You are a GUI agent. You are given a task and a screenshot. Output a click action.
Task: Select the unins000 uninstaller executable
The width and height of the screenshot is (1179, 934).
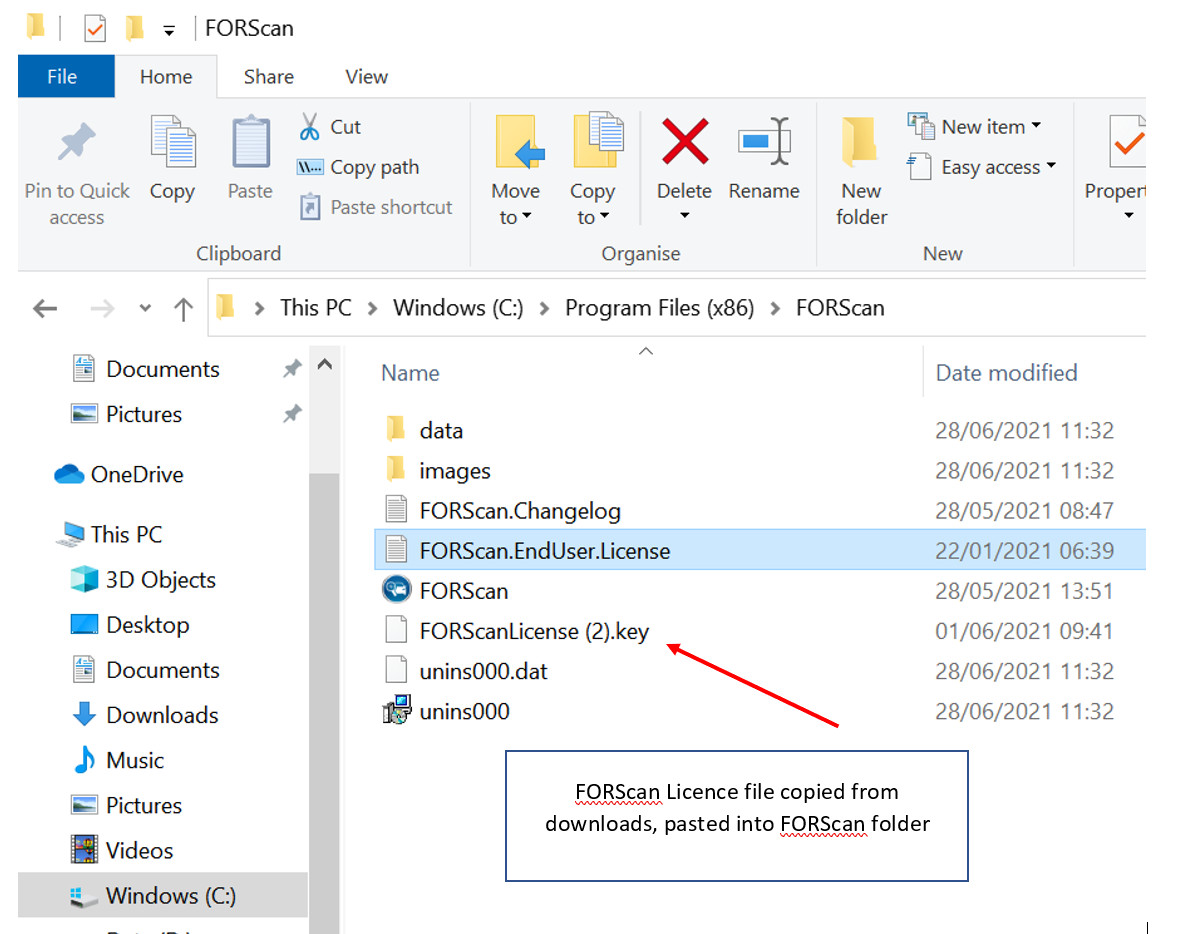click(x=464, y=712)
